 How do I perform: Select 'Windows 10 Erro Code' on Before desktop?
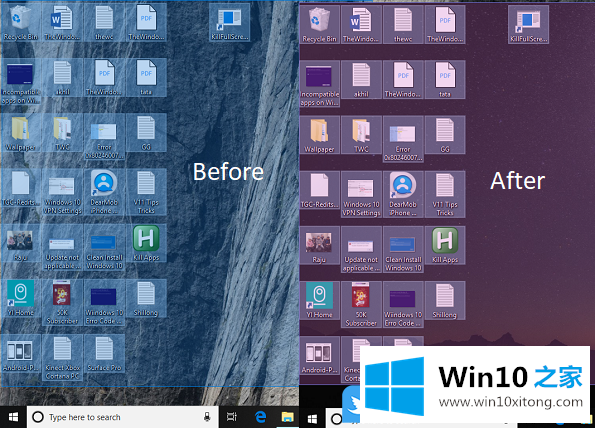pyautogui.click(x=104, y=302)
